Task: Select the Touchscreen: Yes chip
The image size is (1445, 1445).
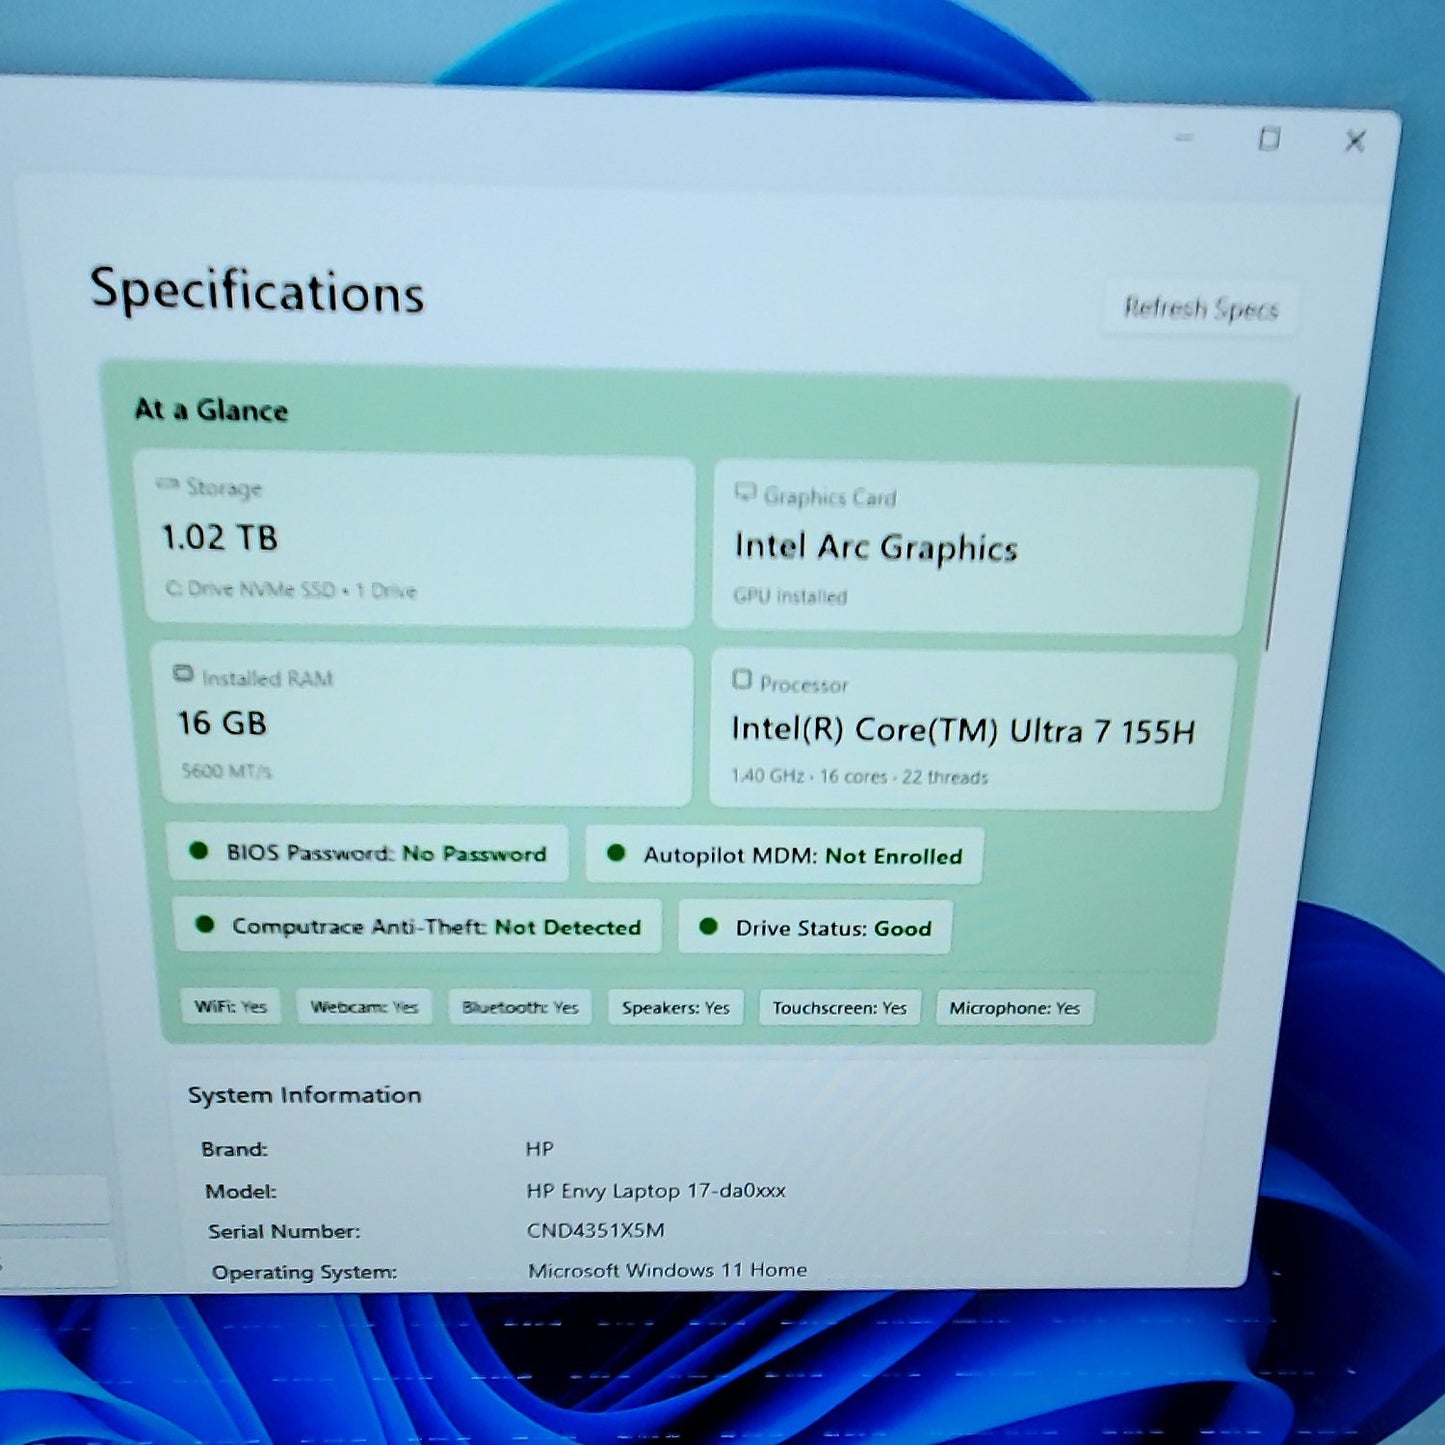Action: tap(840, 1008)
